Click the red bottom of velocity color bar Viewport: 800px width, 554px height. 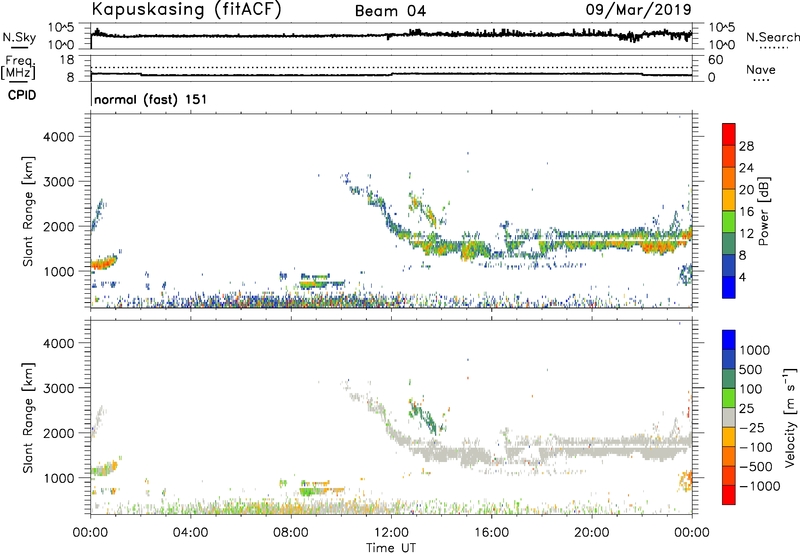[729, 495]
